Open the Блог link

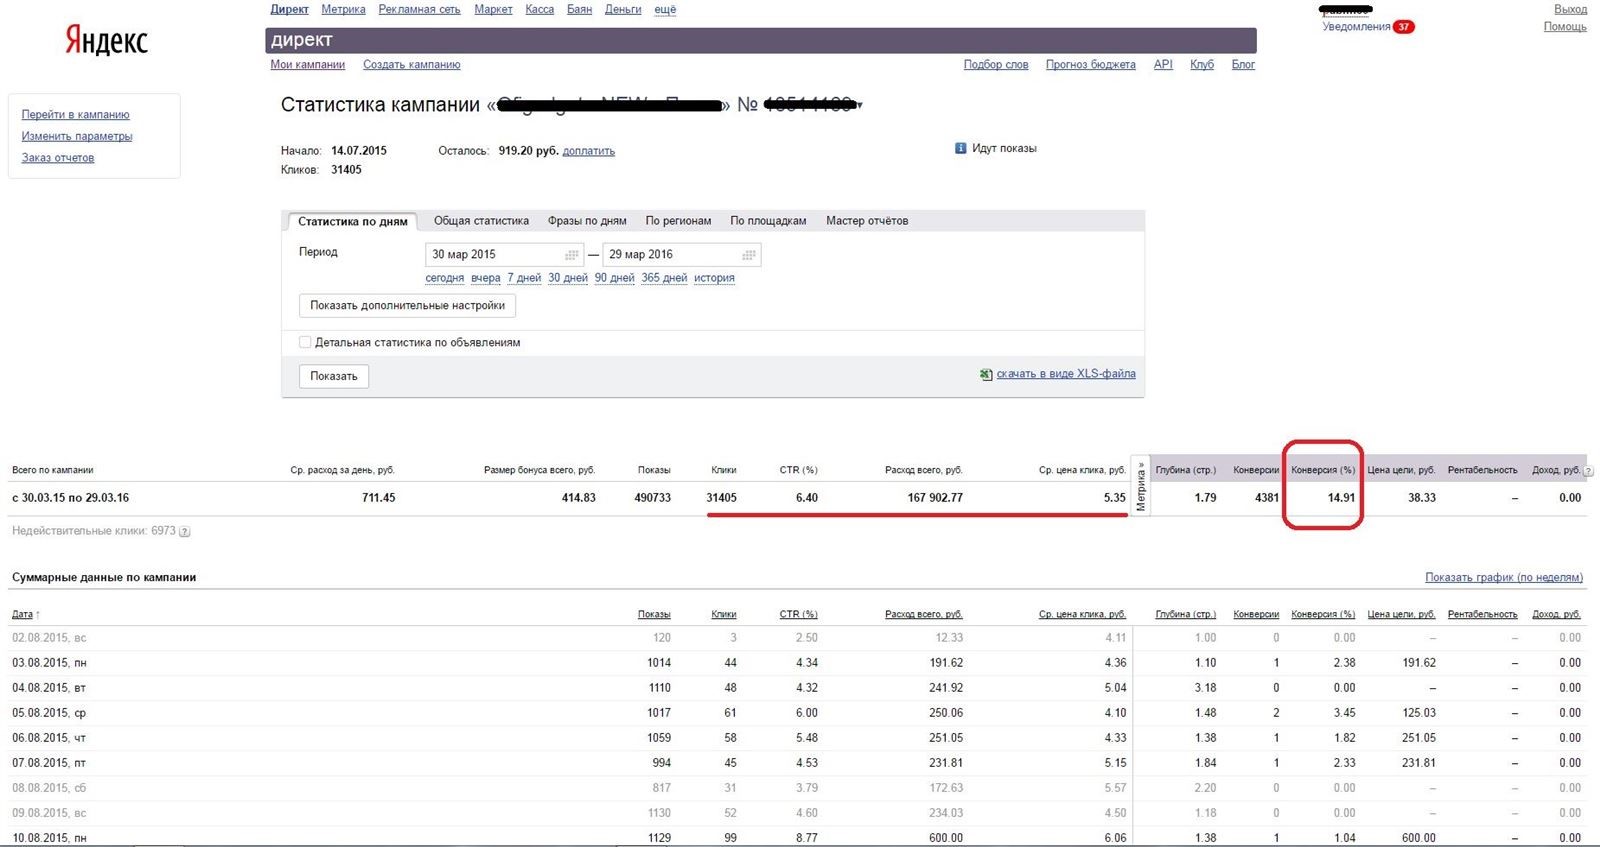pyautogui.click(x=1243, y=65)
